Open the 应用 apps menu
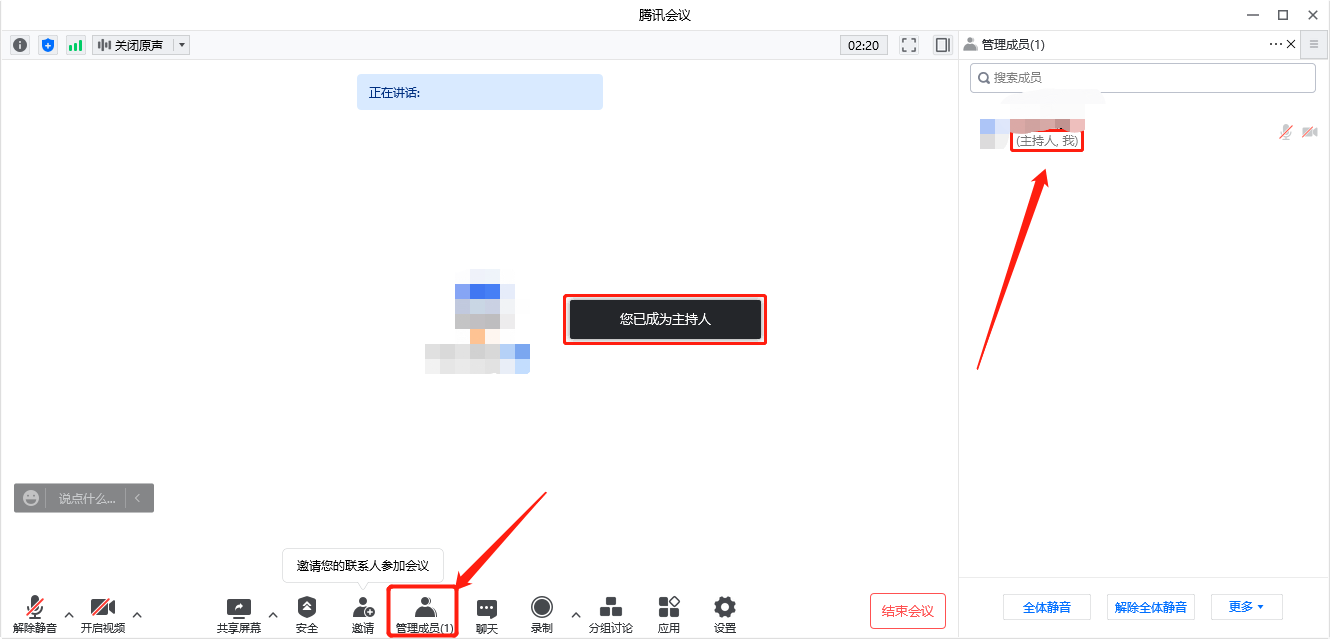 click(x=669, y=614)
